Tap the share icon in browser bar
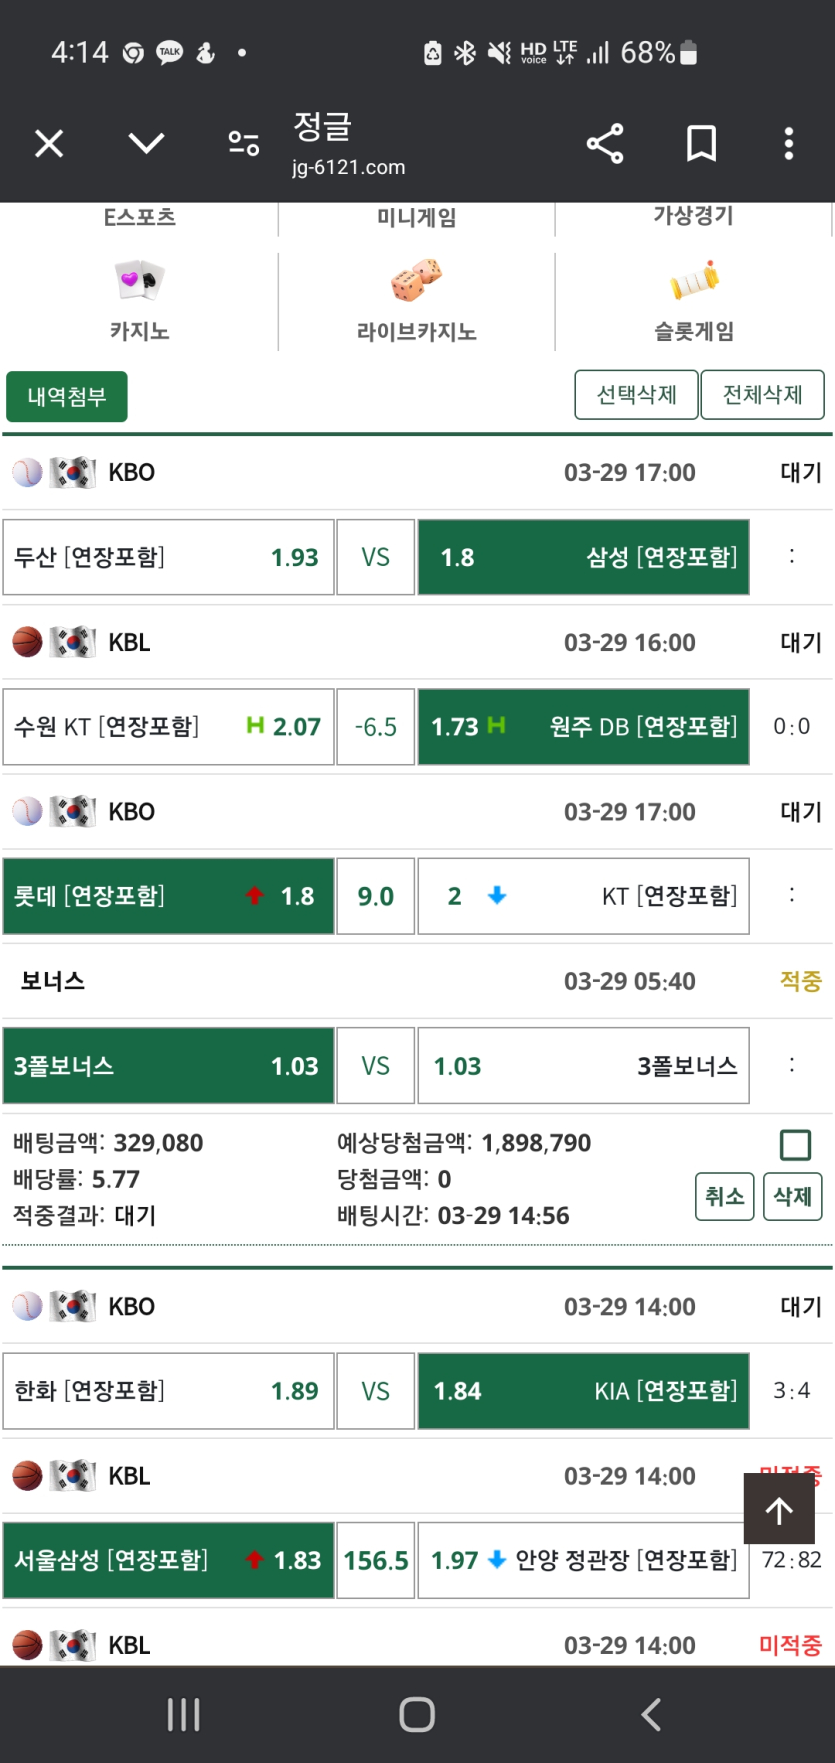835x1763 pixels. 605,144
